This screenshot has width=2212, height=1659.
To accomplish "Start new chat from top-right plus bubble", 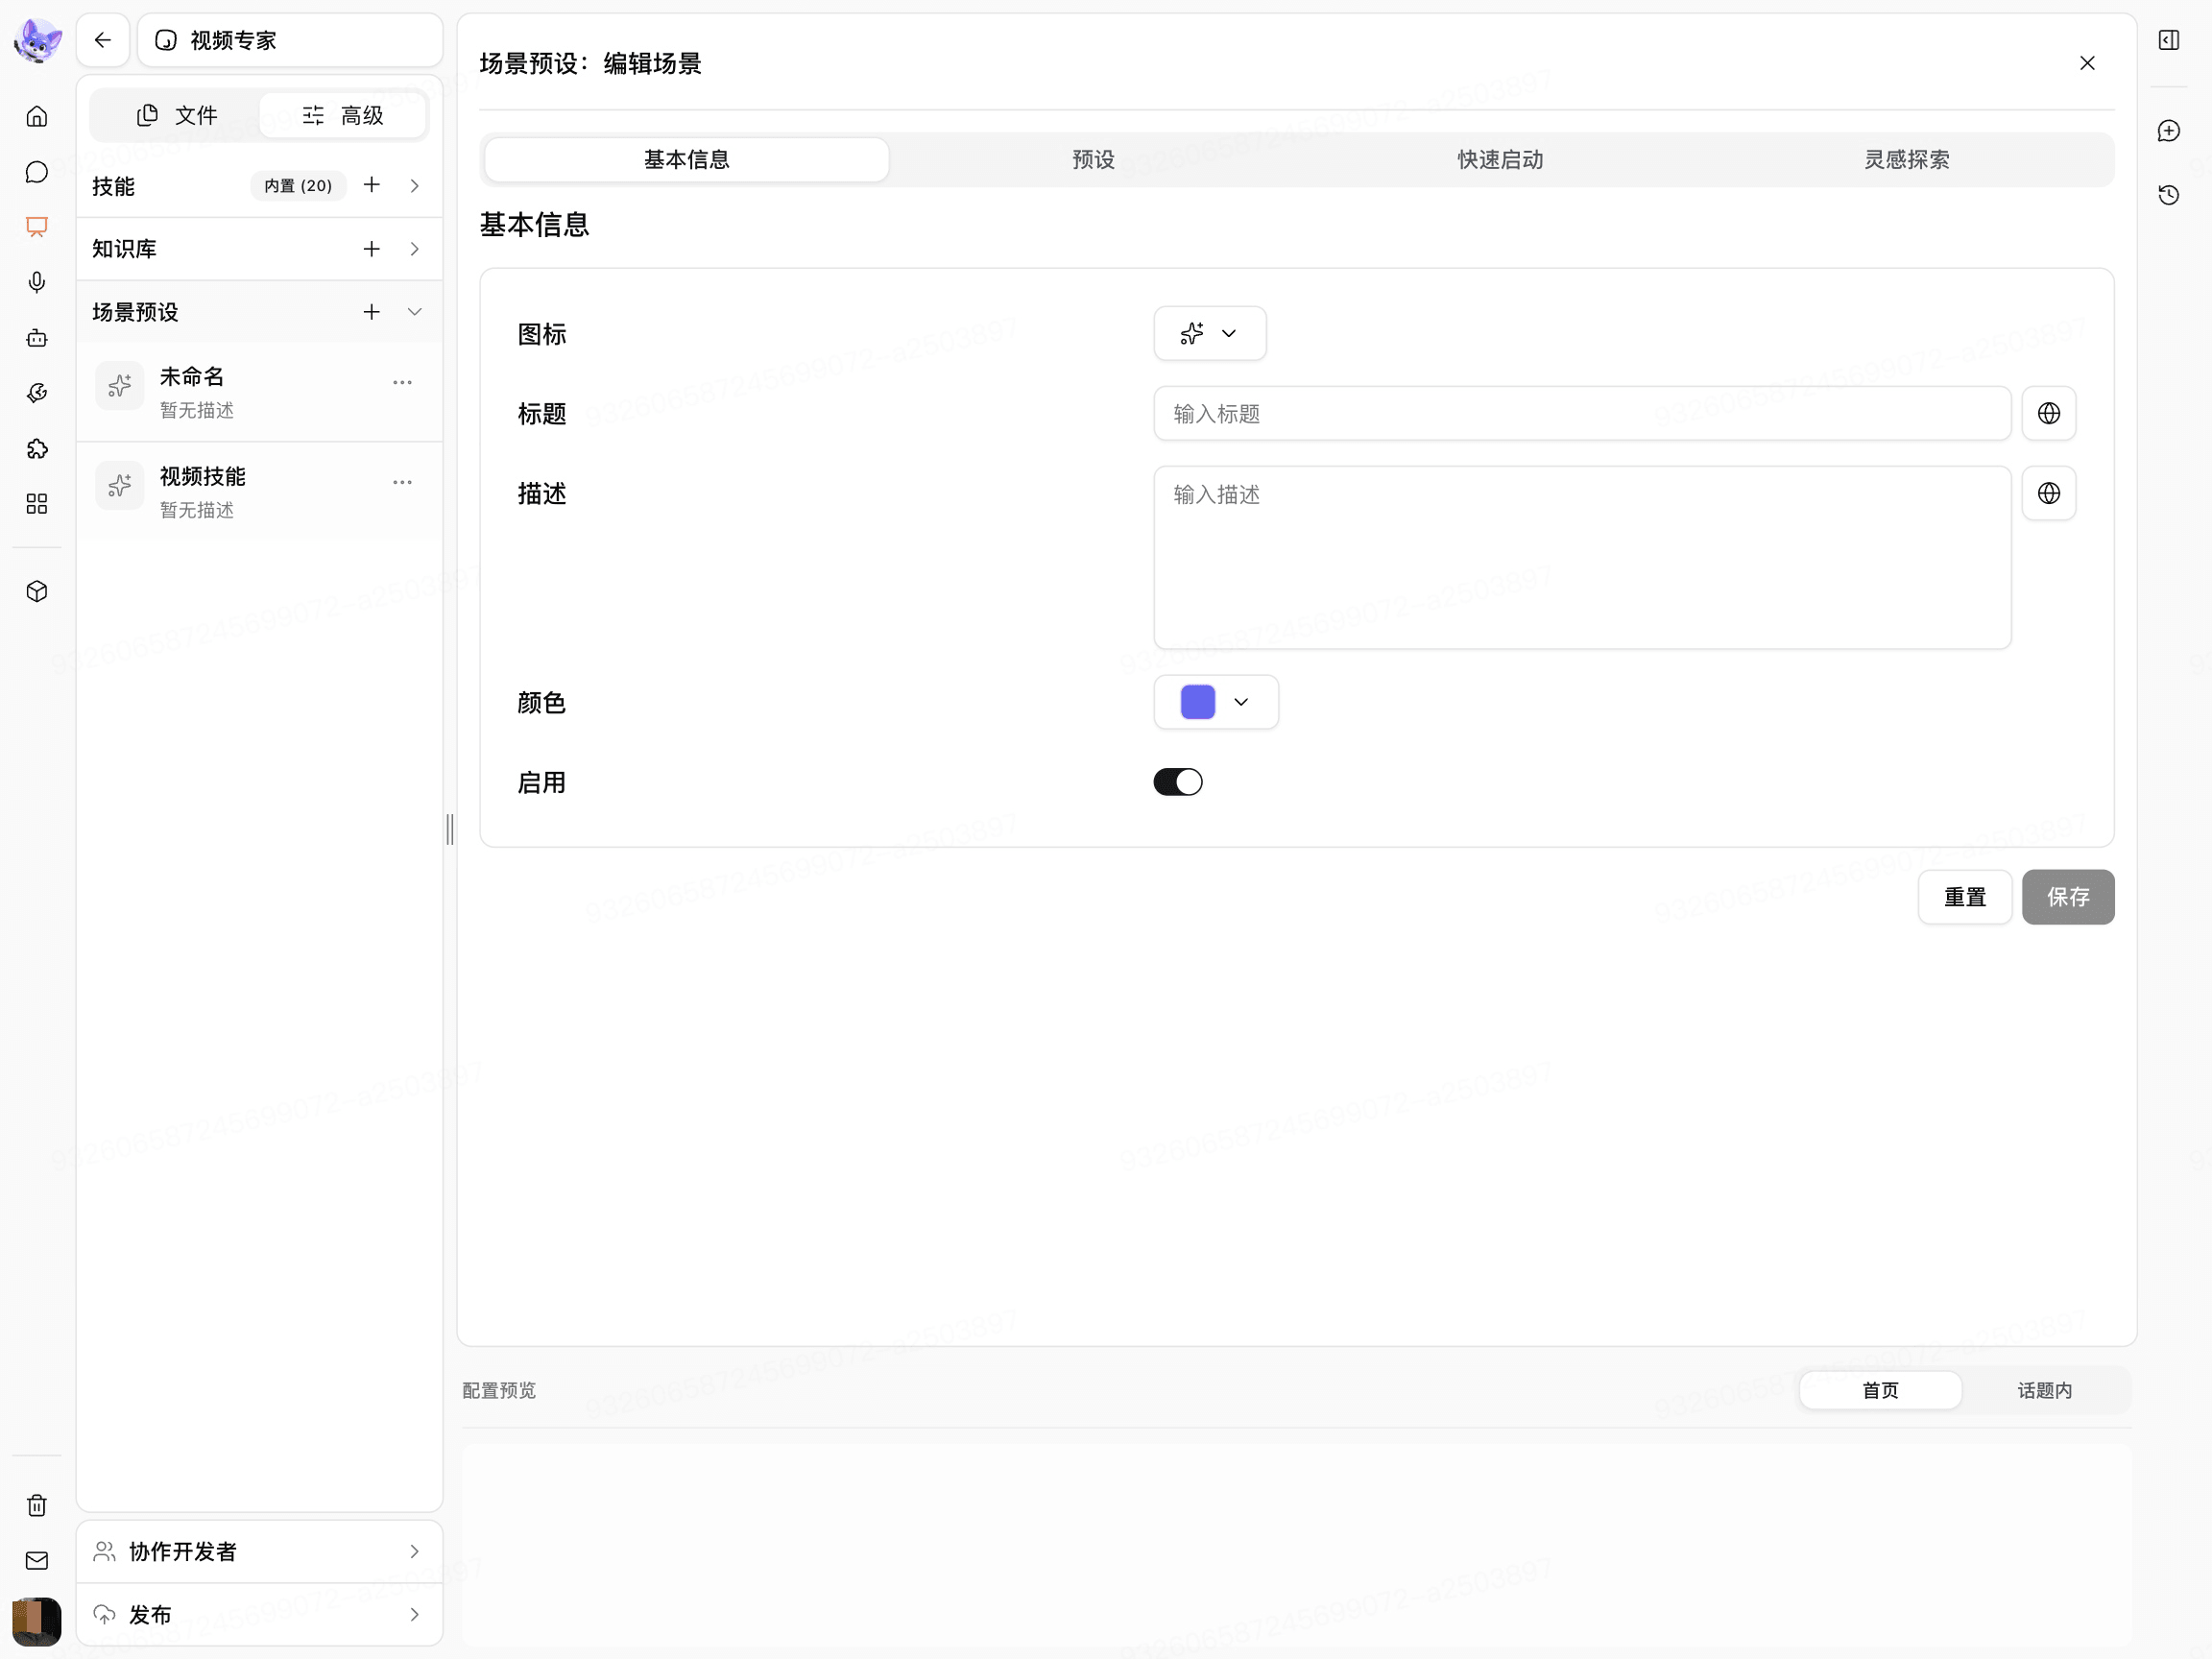I will [x=2169, y=131].
